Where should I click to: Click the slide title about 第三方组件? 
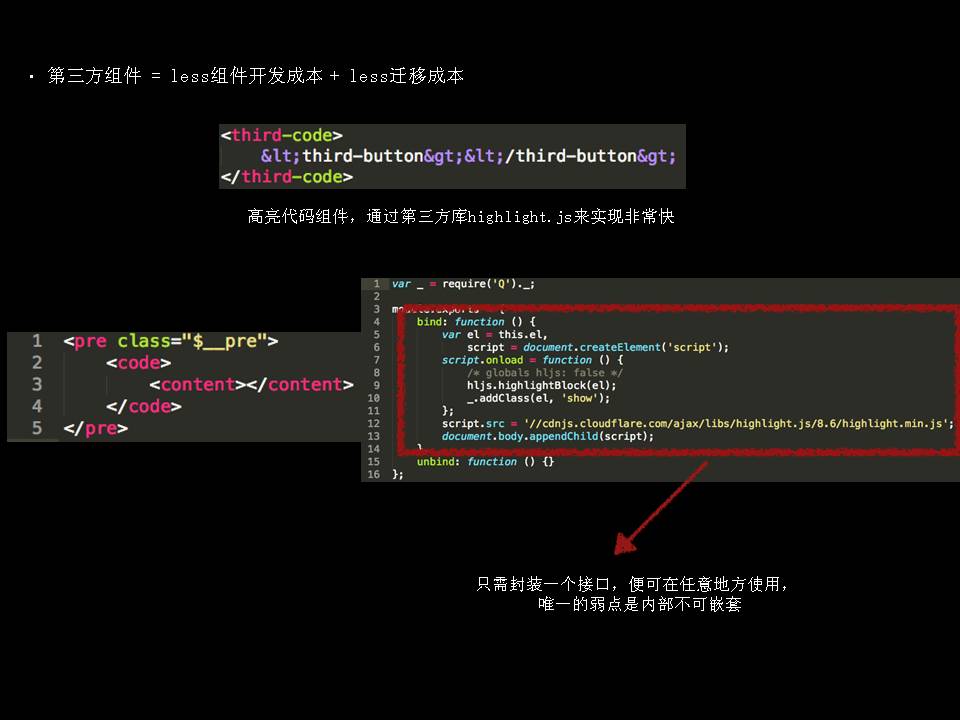[255, 76]
